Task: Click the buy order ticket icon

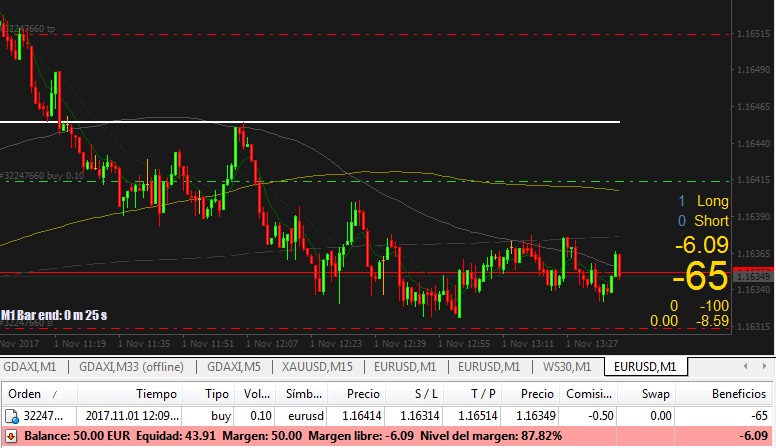Action: click(10, 415)
